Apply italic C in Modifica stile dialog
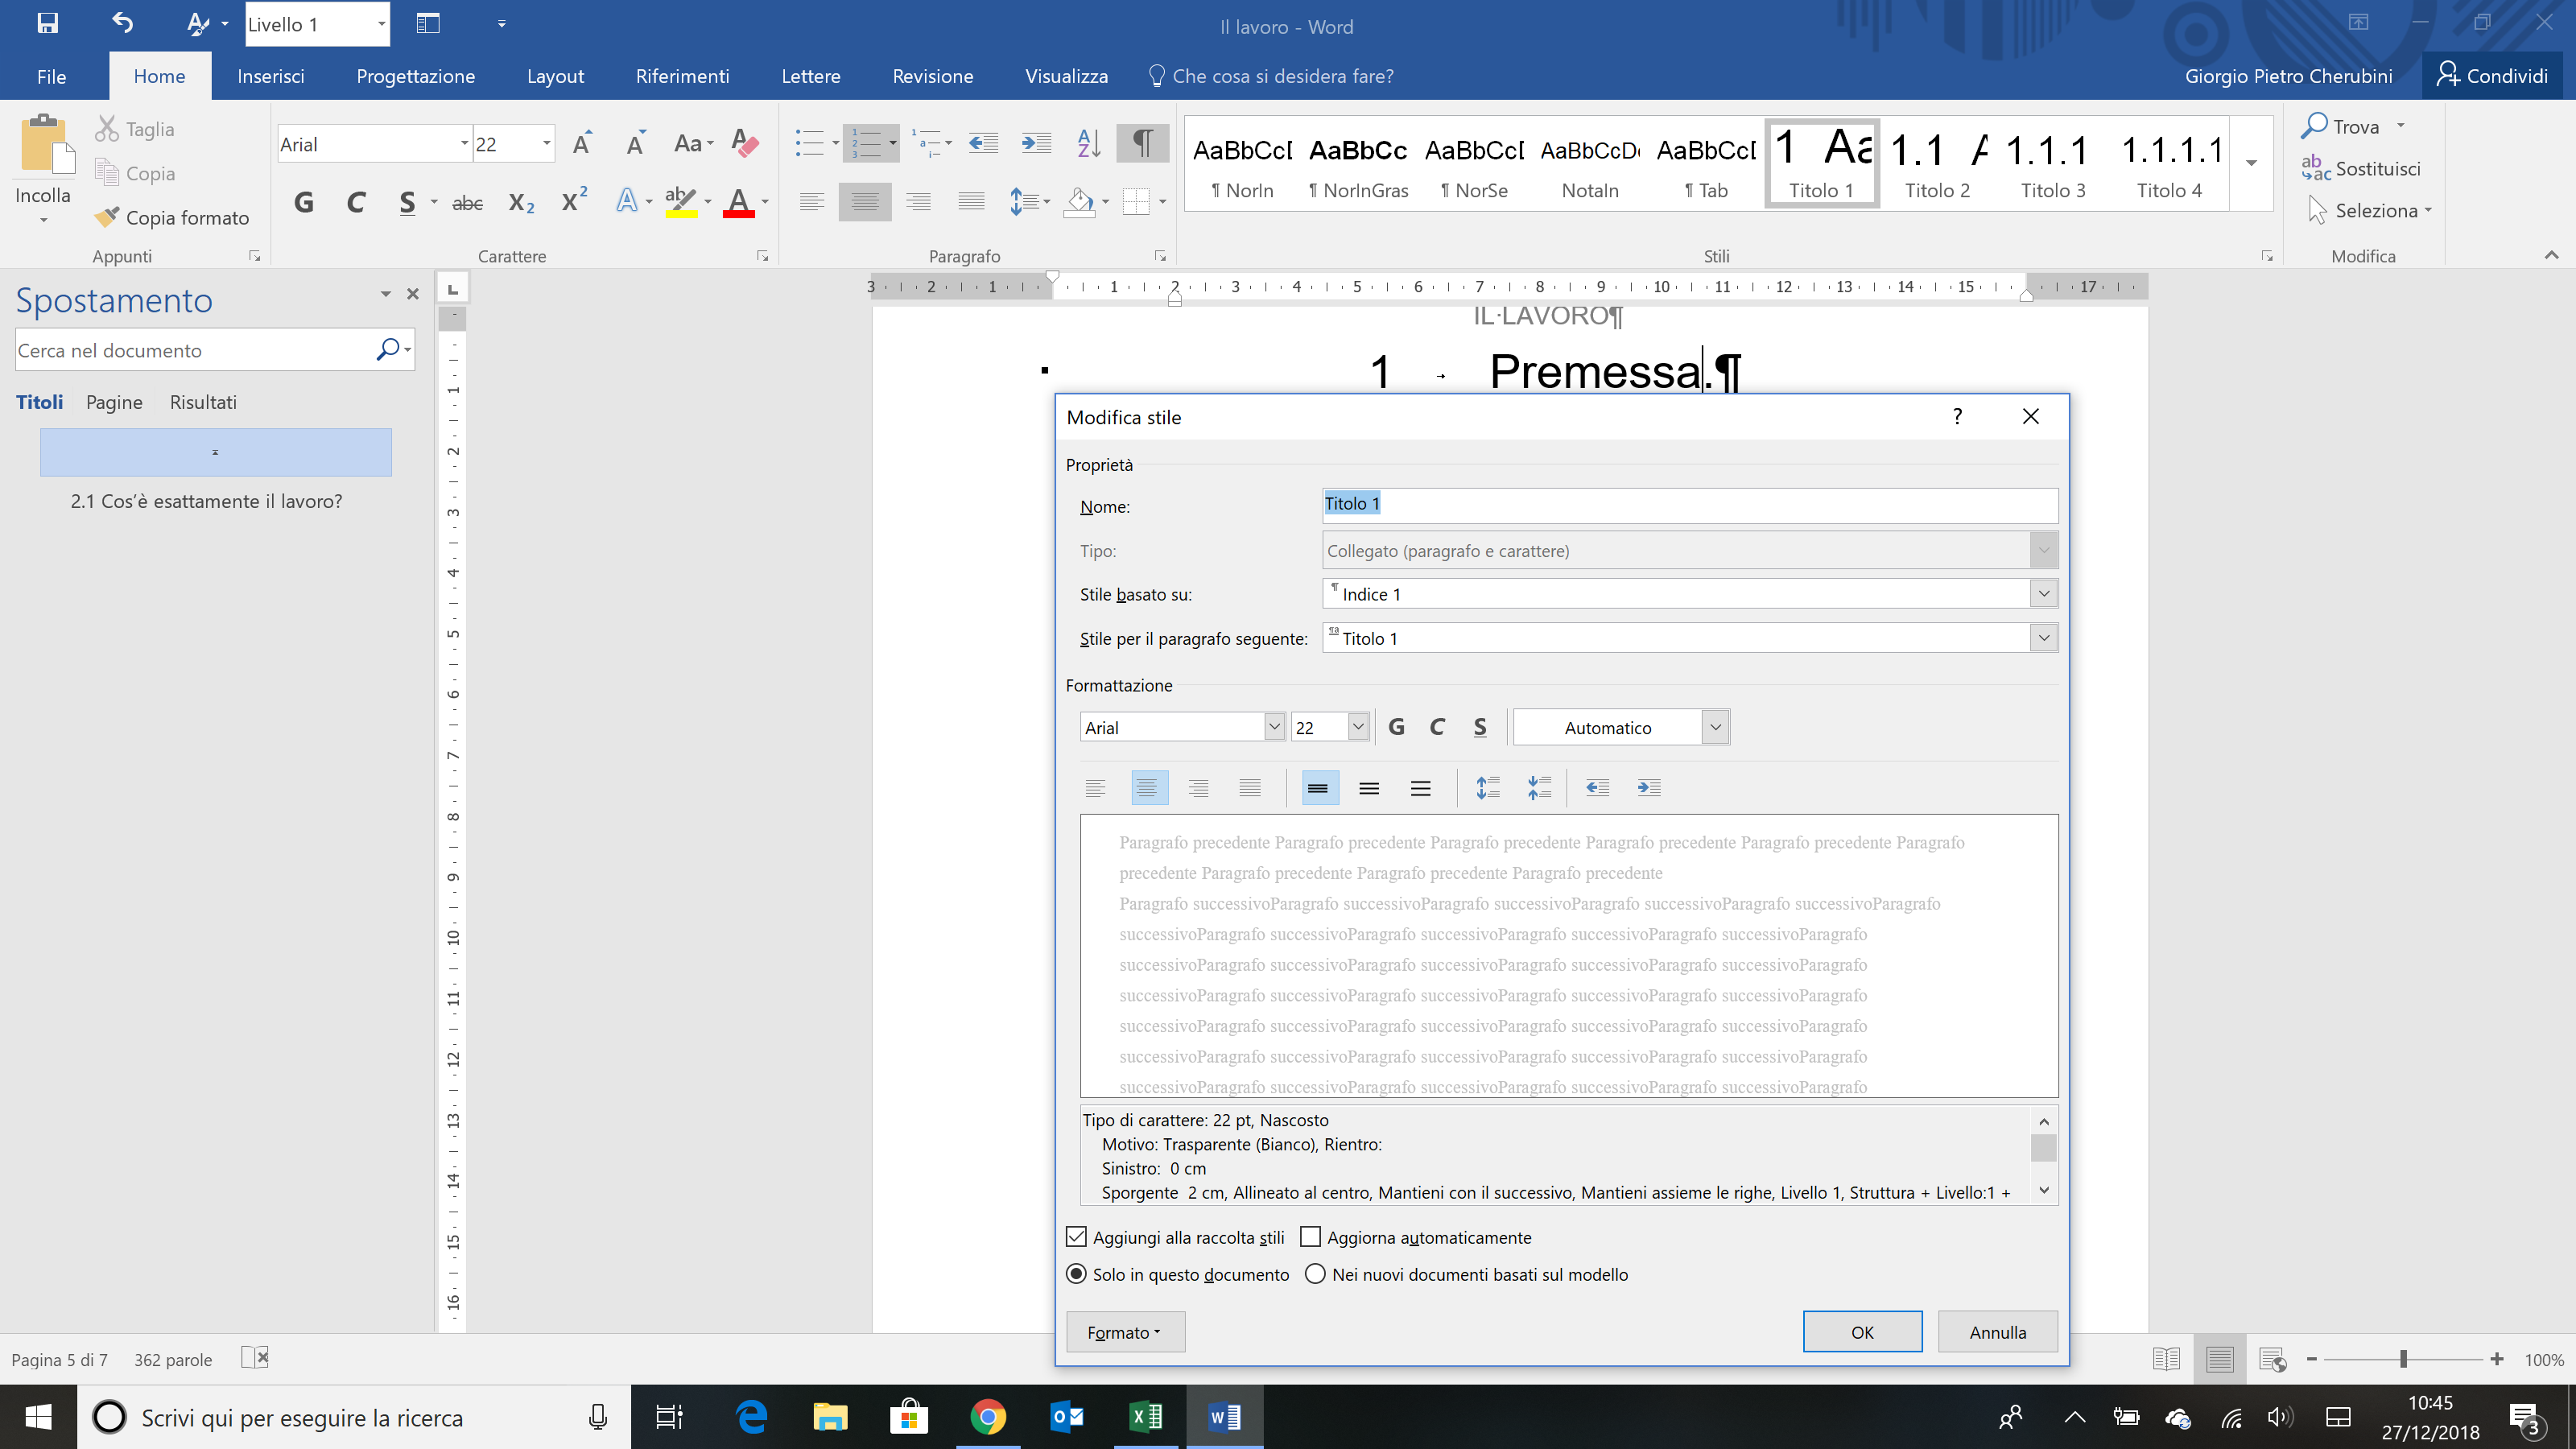The width and height of the screenshot is (2576, 1449). (x=1437, y=727)
